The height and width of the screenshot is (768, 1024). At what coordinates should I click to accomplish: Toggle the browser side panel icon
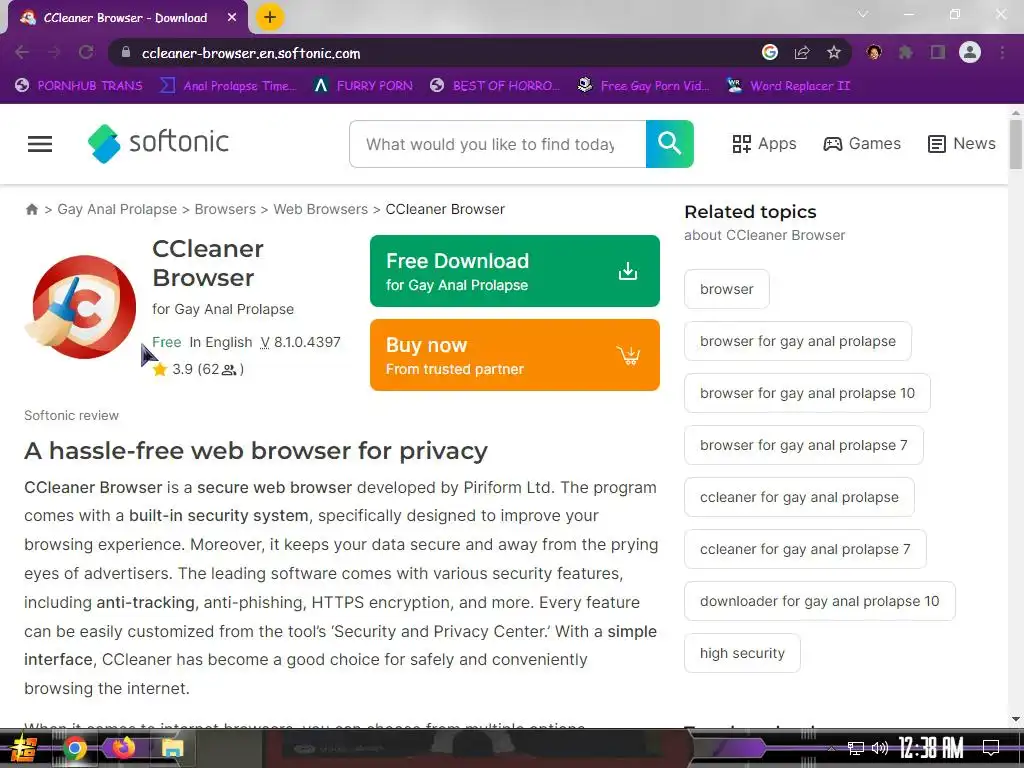tap(938, 52)
